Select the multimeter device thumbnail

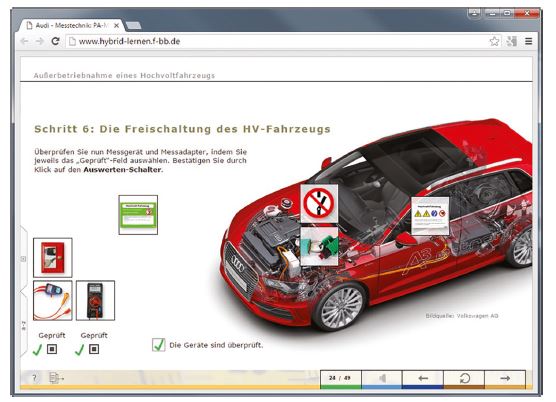tap(95, 300)
